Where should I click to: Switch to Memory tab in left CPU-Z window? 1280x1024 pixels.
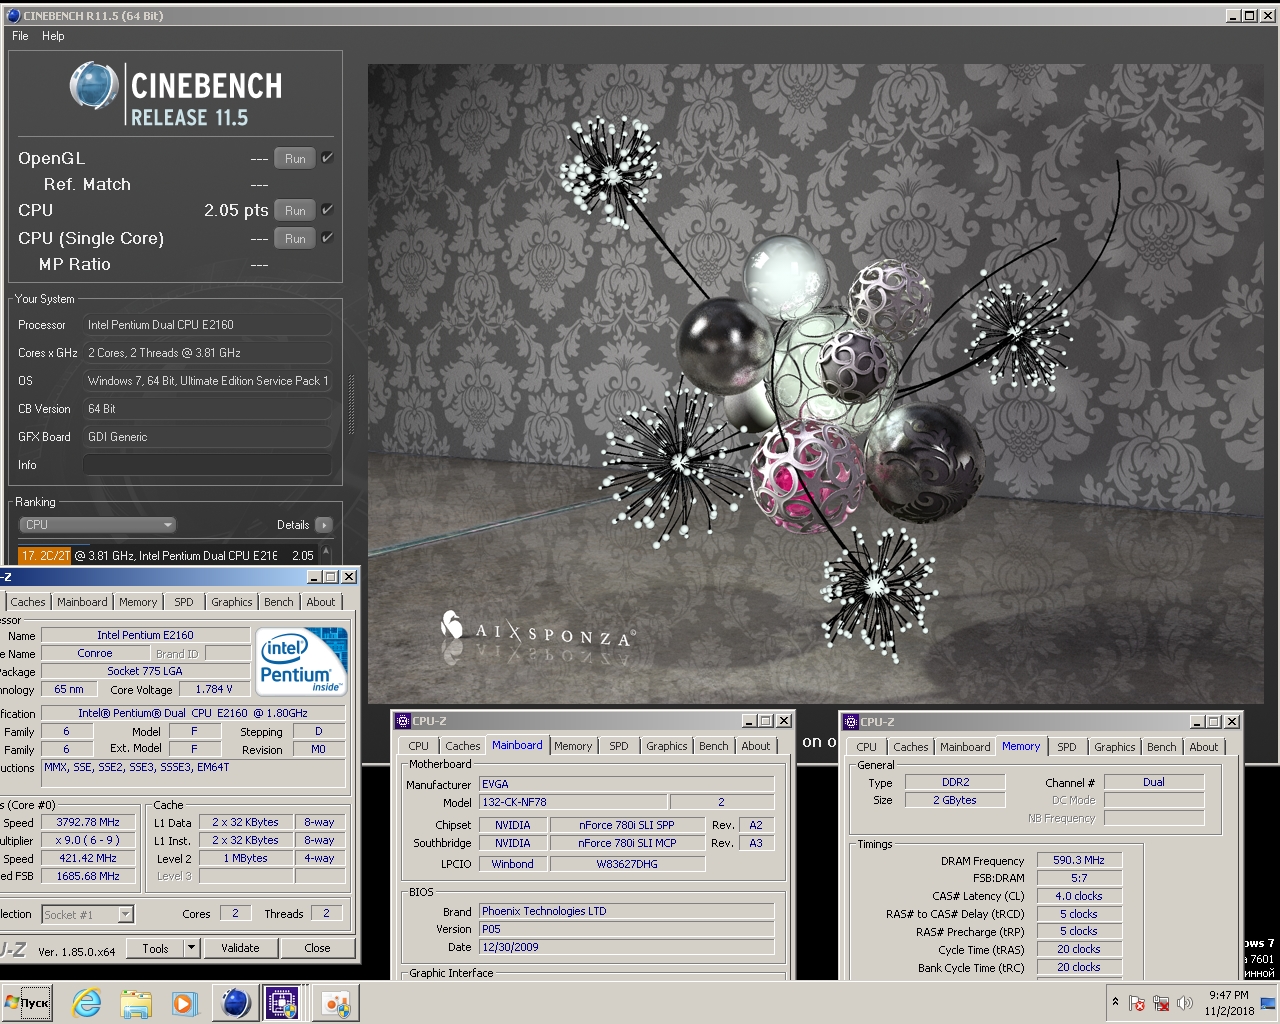click(x=138, y=602)
